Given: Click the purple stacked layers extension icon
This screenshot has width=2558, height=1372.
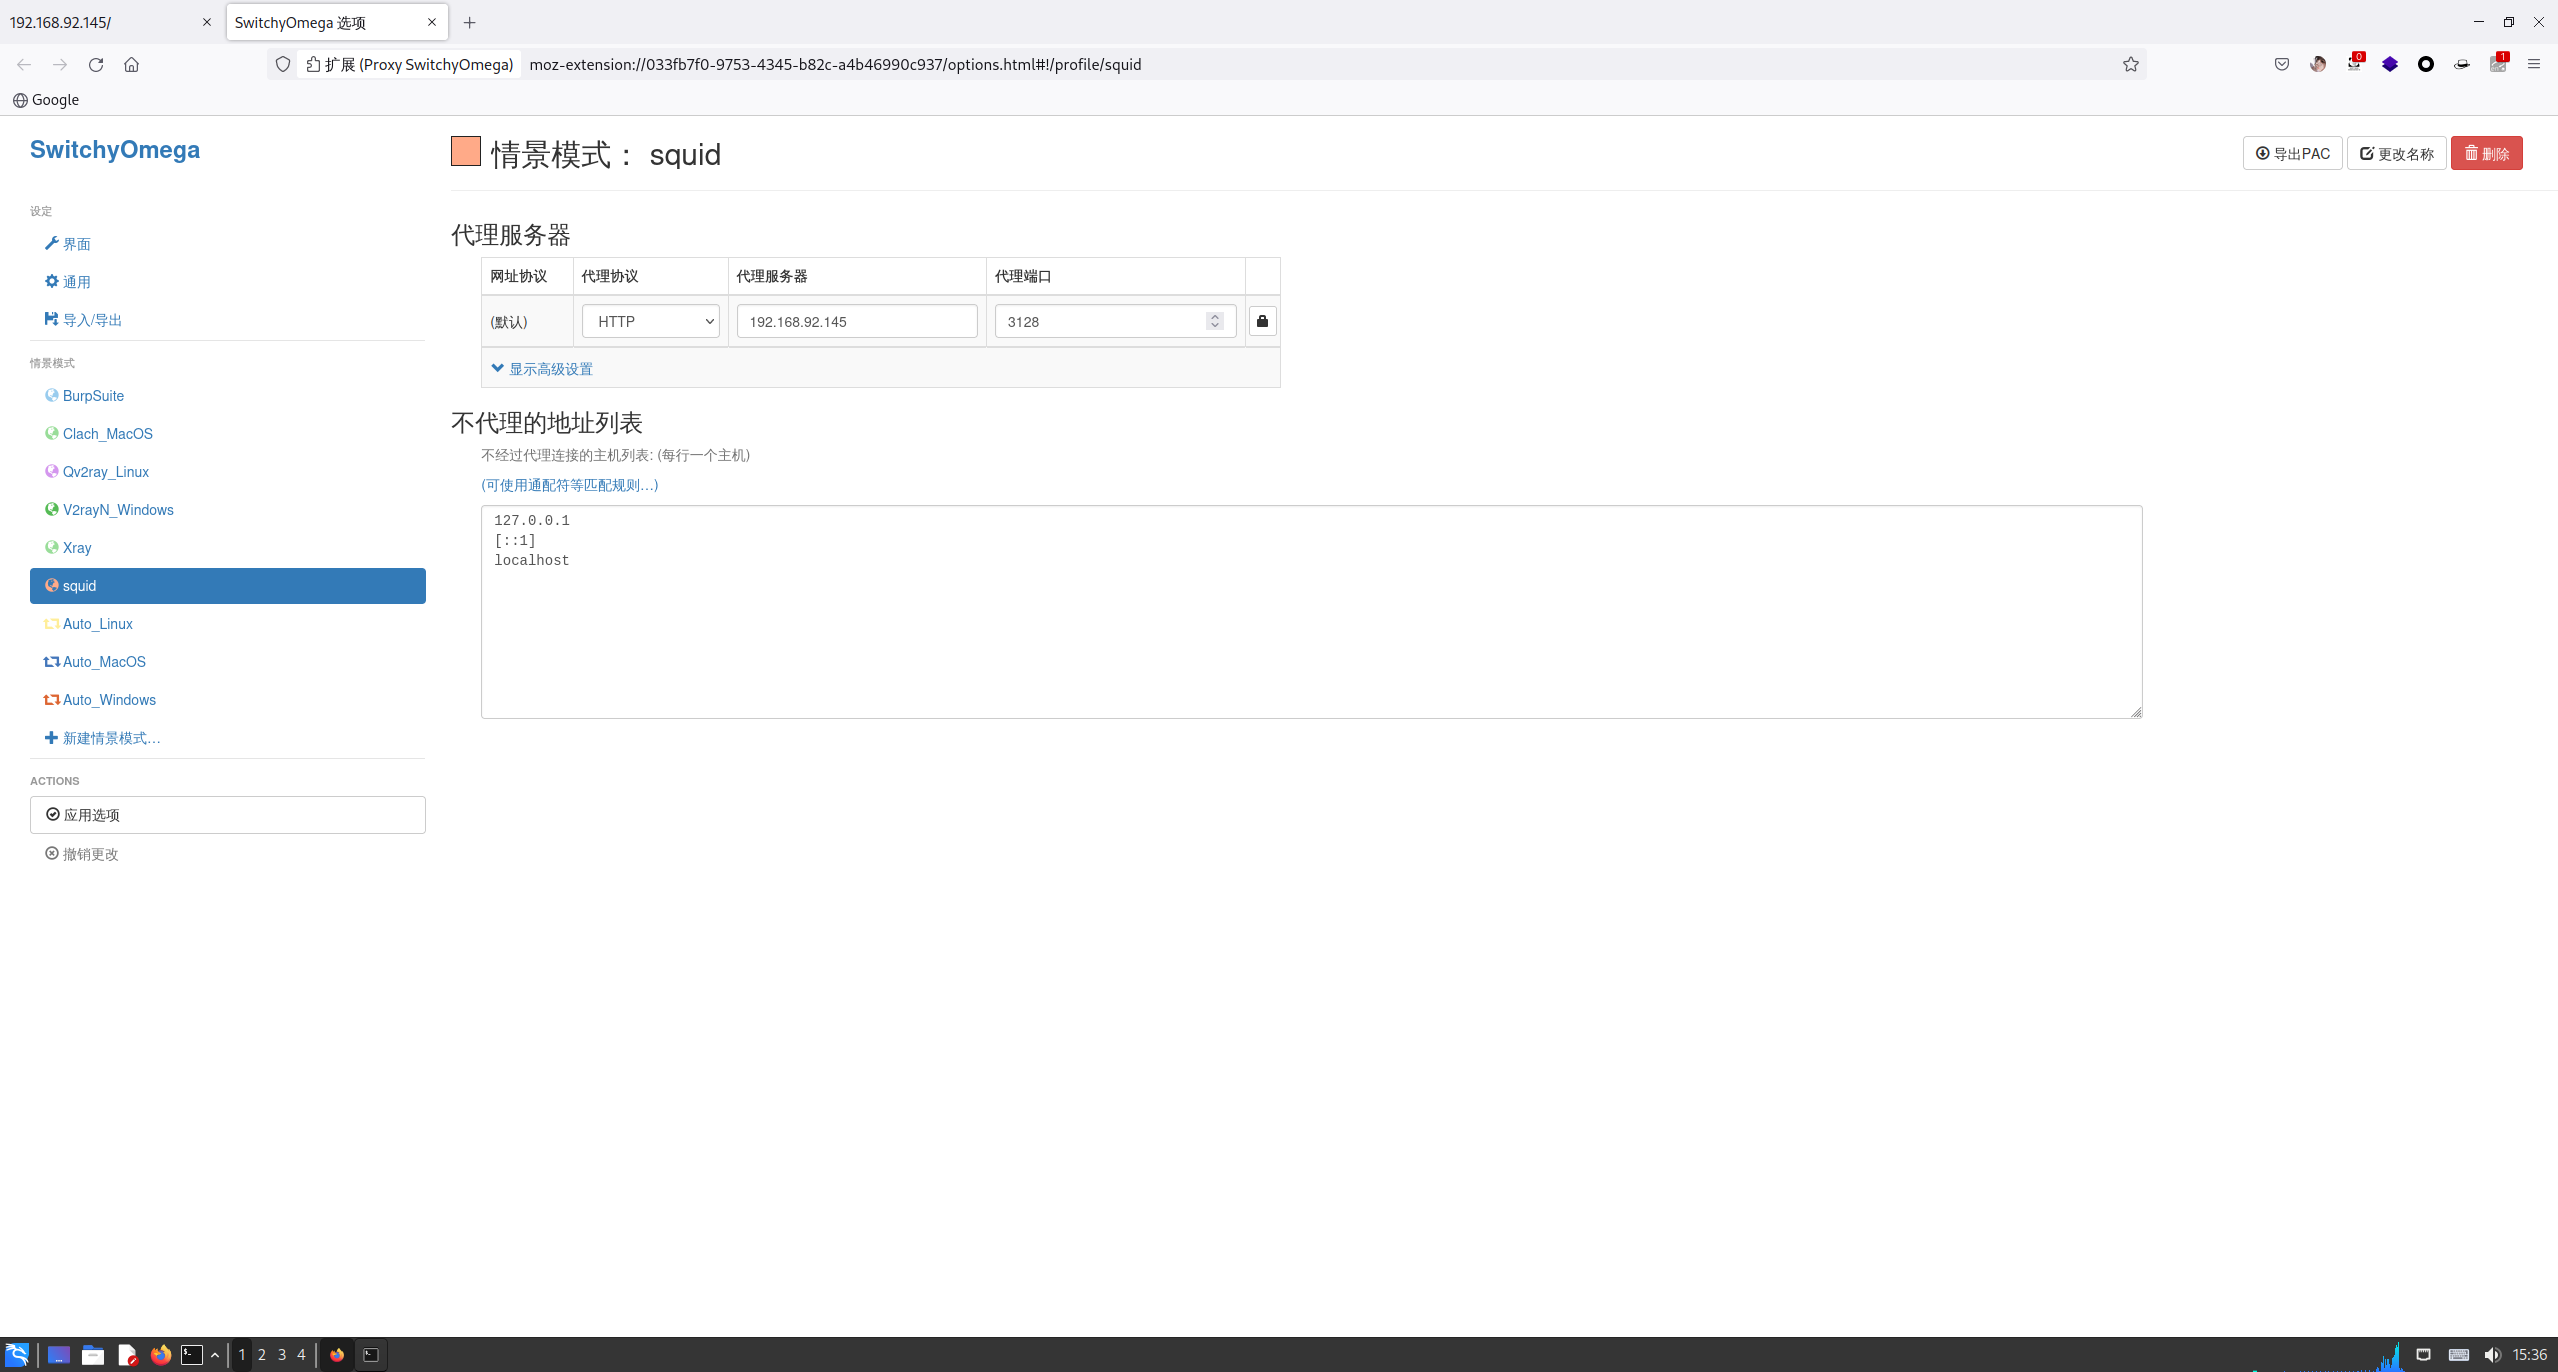Looking at the screenshot, I should pyautogui.click(x=2390, y=64).
